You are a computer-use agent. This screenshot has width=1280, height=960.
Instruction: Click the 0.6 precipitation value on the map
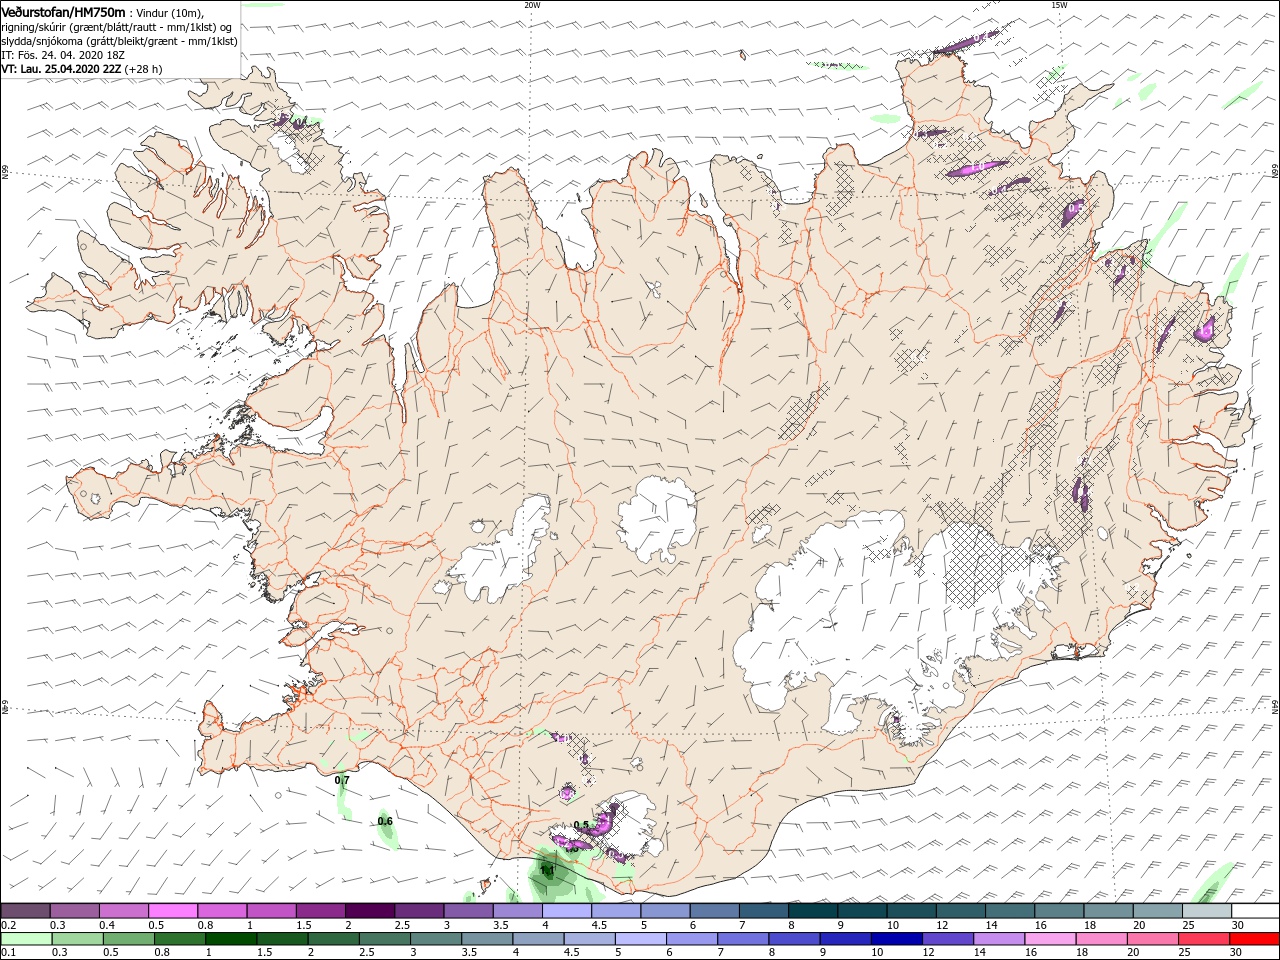click(x=385, y=821)
